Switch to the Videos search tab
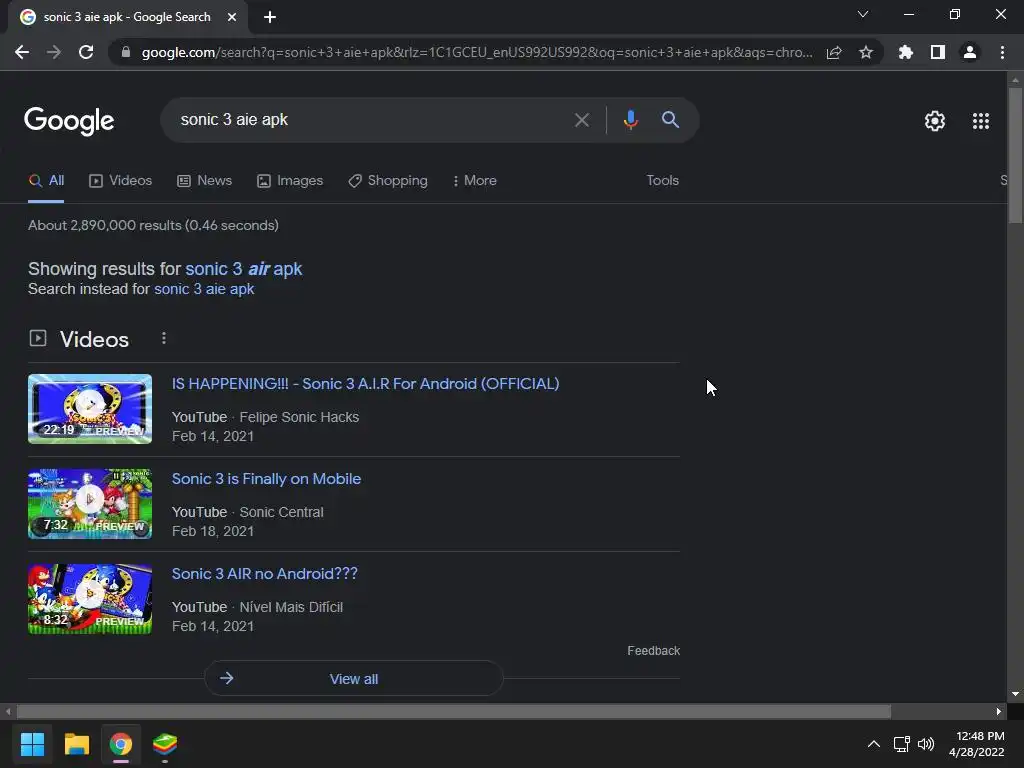Screen dimensions: 1024x768 (x=120, y=181)
